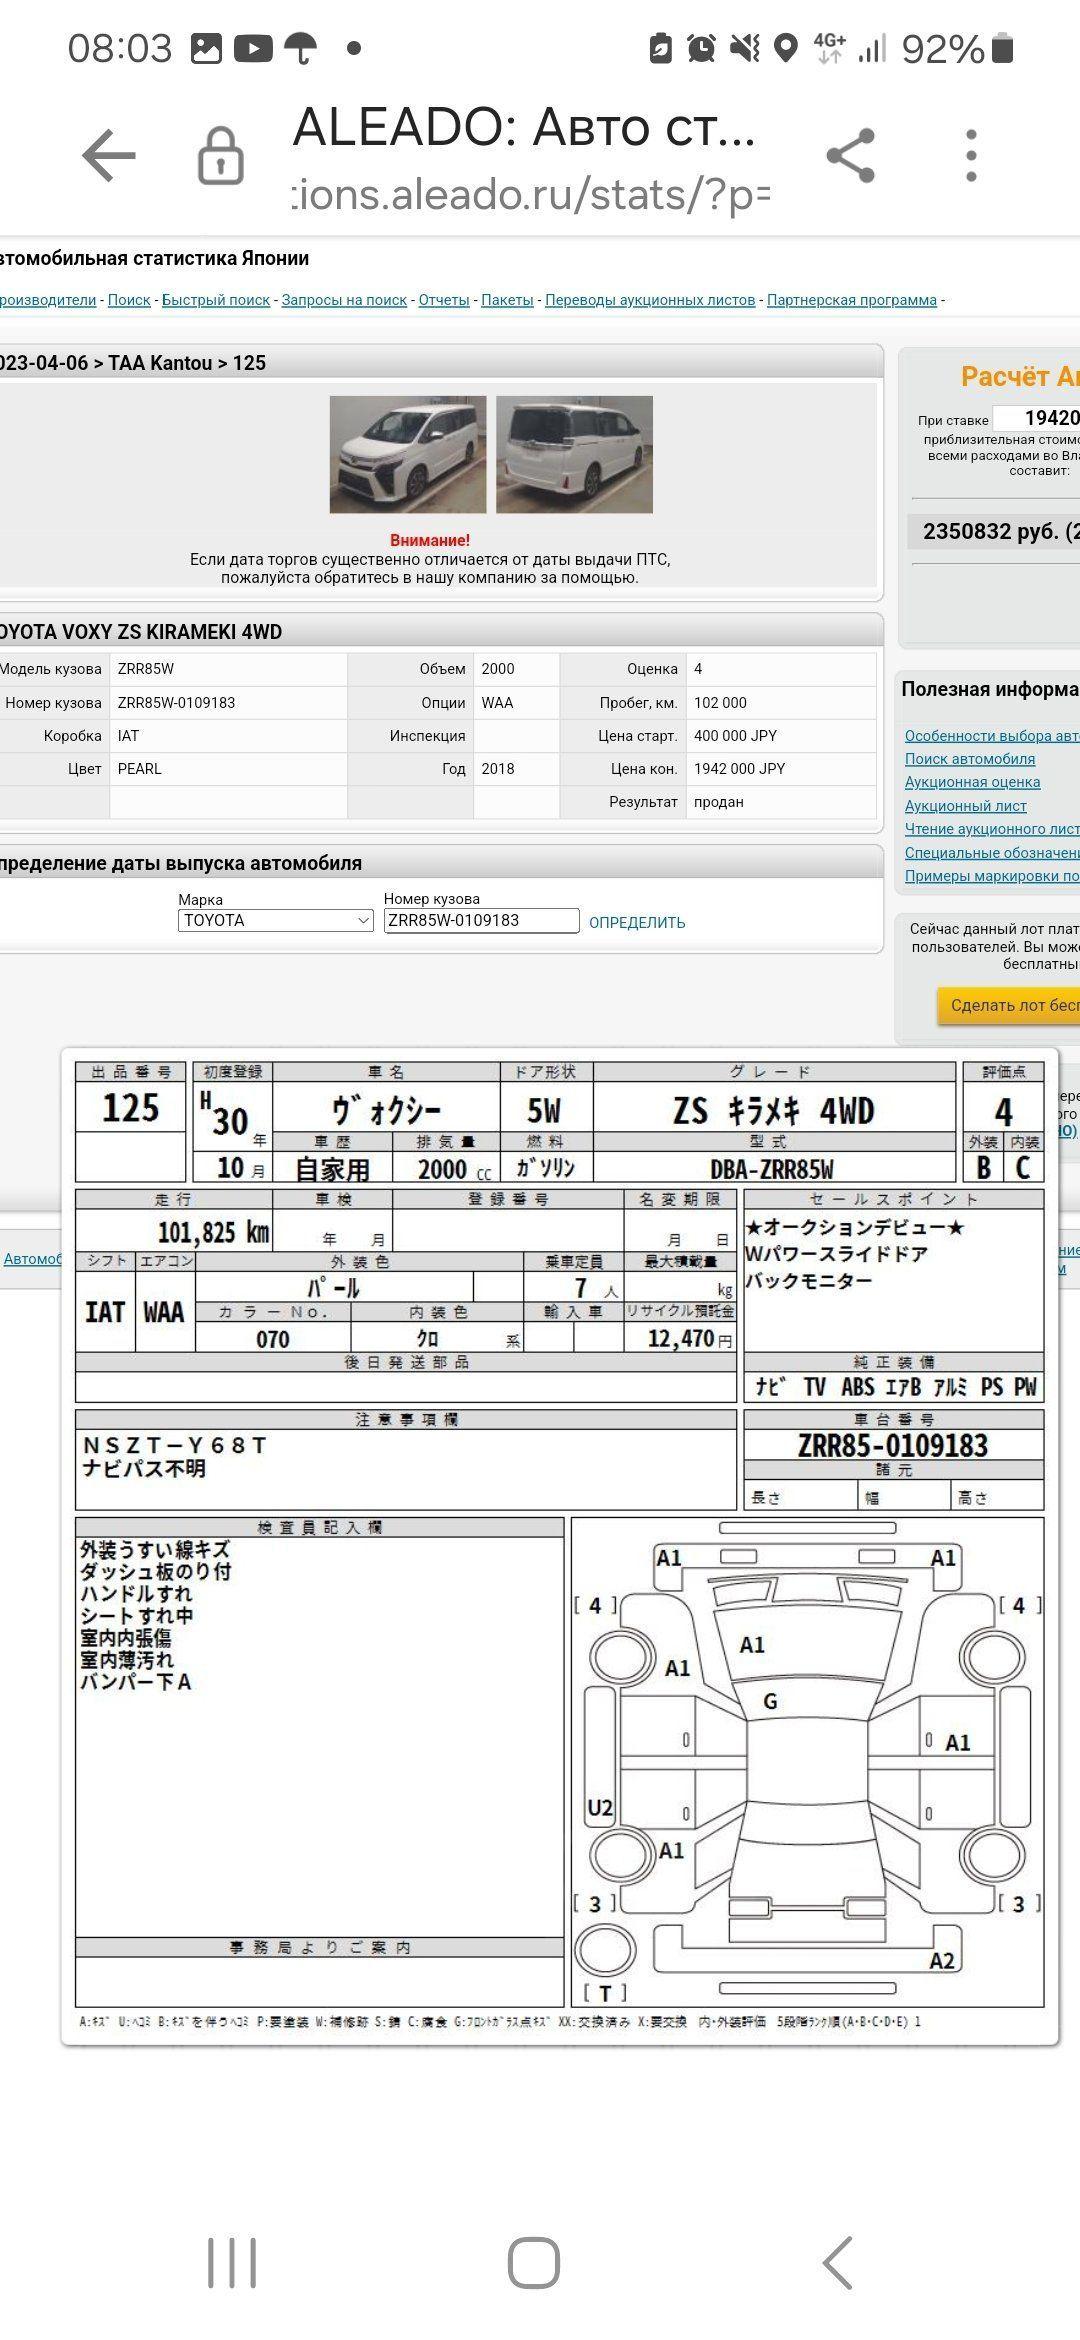Select body number ZRR85W-0109183 cell

(228, 703)
